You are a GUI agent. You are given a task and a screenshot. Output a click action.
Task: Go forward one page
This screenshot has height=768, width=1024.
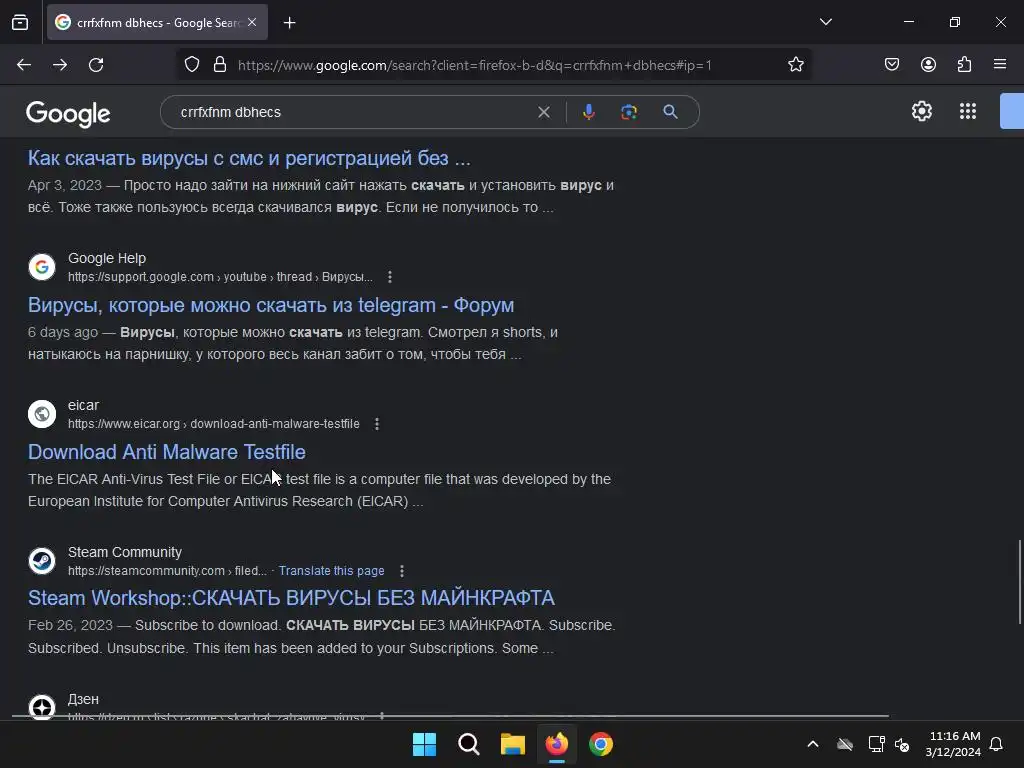click(60, 65)
